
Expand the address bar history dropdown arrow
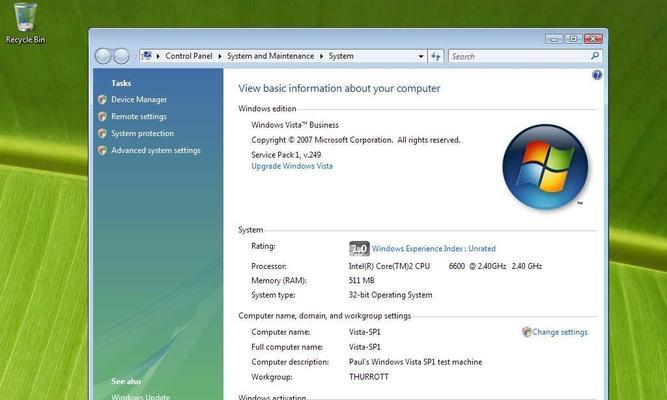(421, 56)
